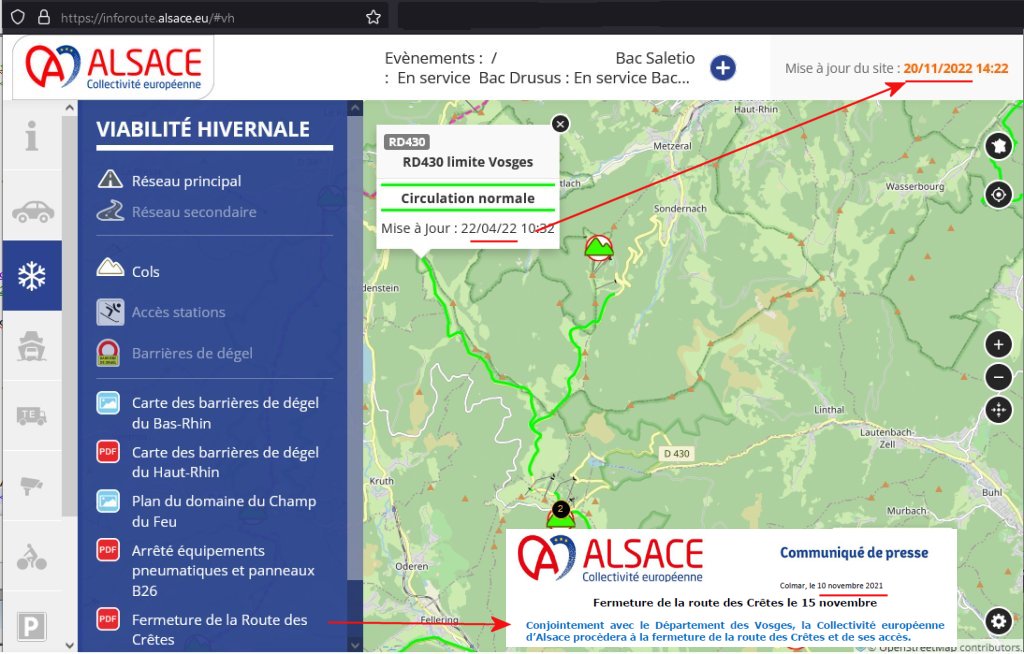Click the Oderen label on map

coord(411,566)
